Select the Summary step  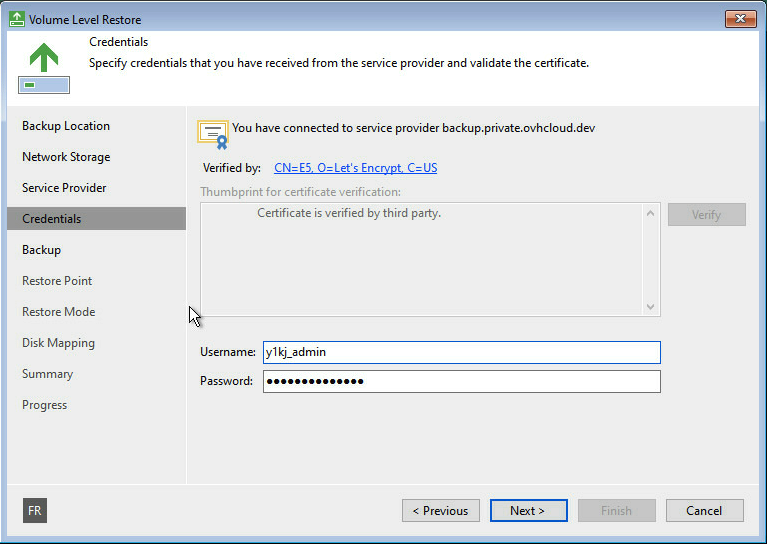coord(47,374)
